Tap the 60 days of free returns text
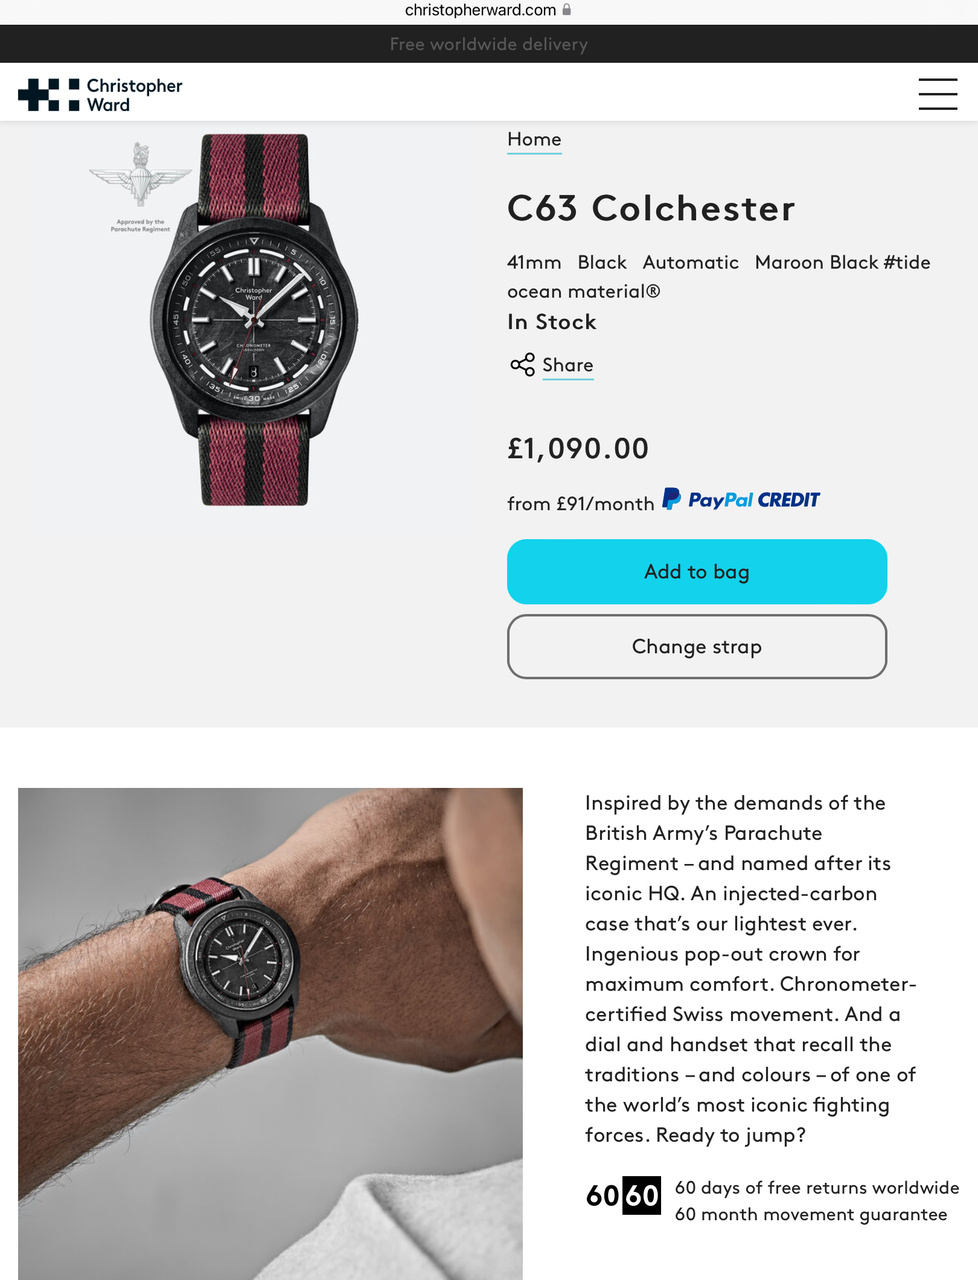 tap(816, 1187)
